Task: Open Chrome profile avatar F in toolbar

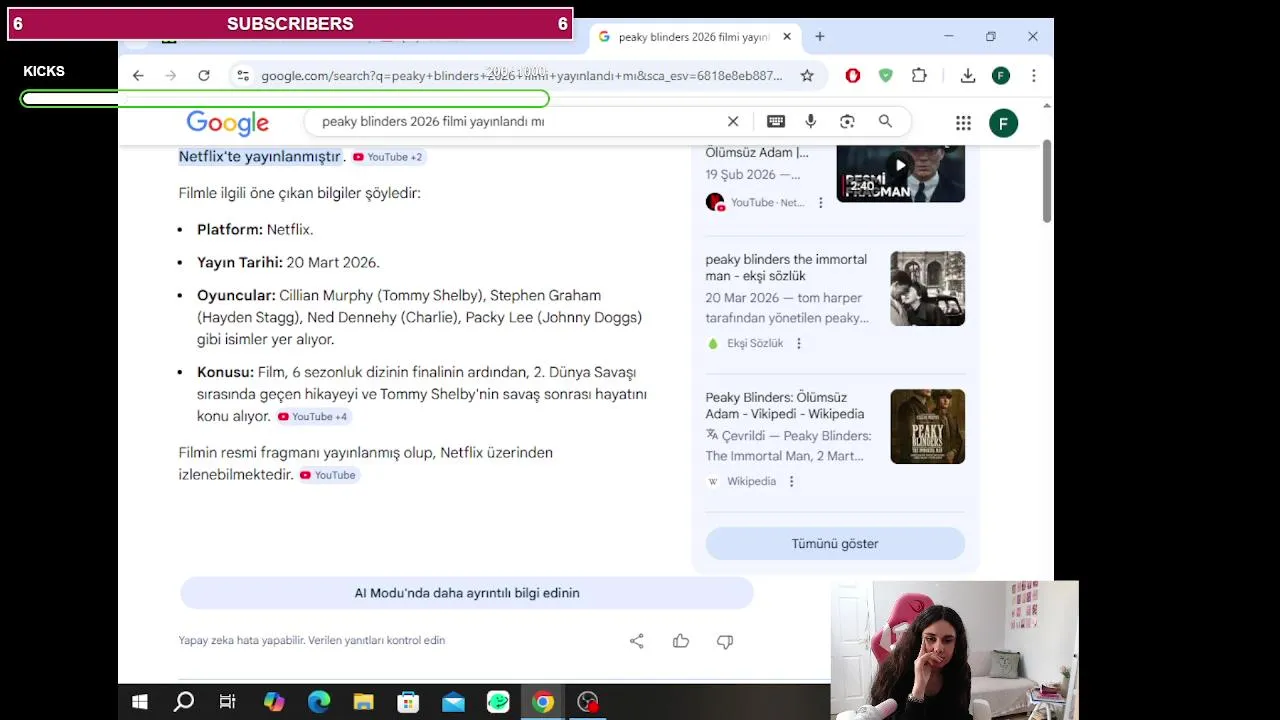Action: pyautogui.click(x=1001, y=76)
